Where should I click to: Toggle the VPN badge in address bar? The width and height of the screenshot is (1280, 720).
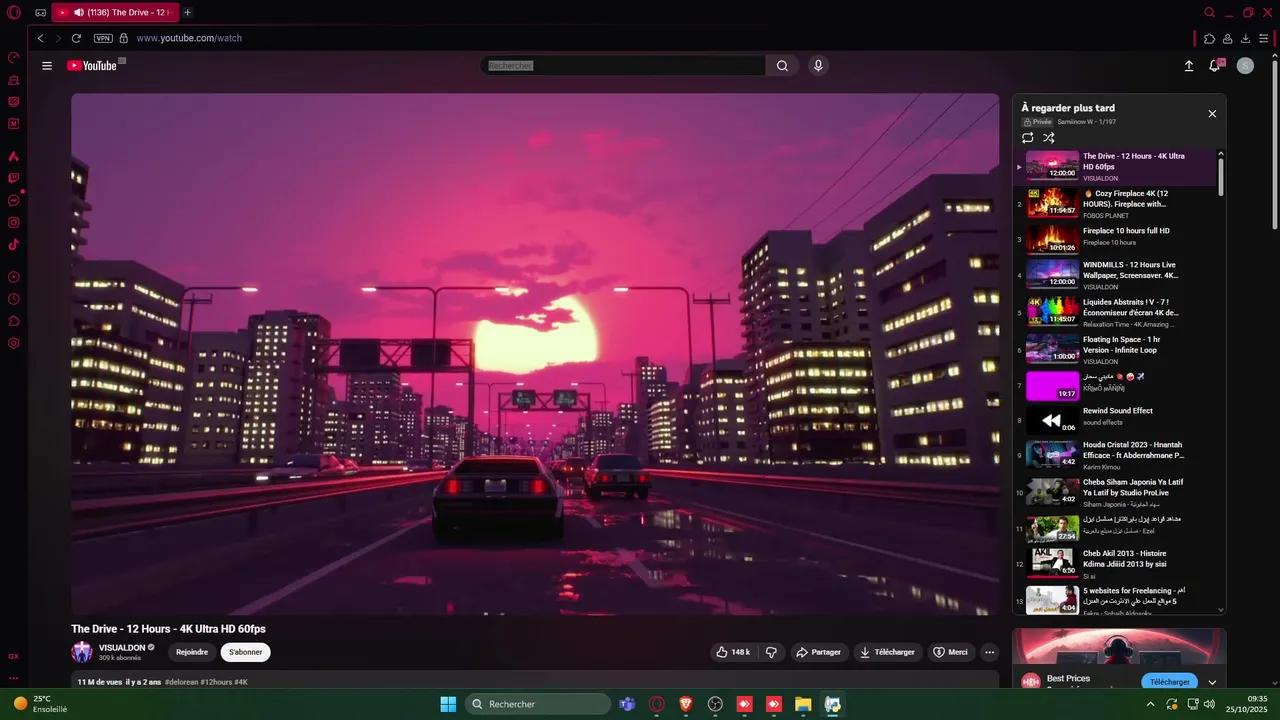point(103,38)
